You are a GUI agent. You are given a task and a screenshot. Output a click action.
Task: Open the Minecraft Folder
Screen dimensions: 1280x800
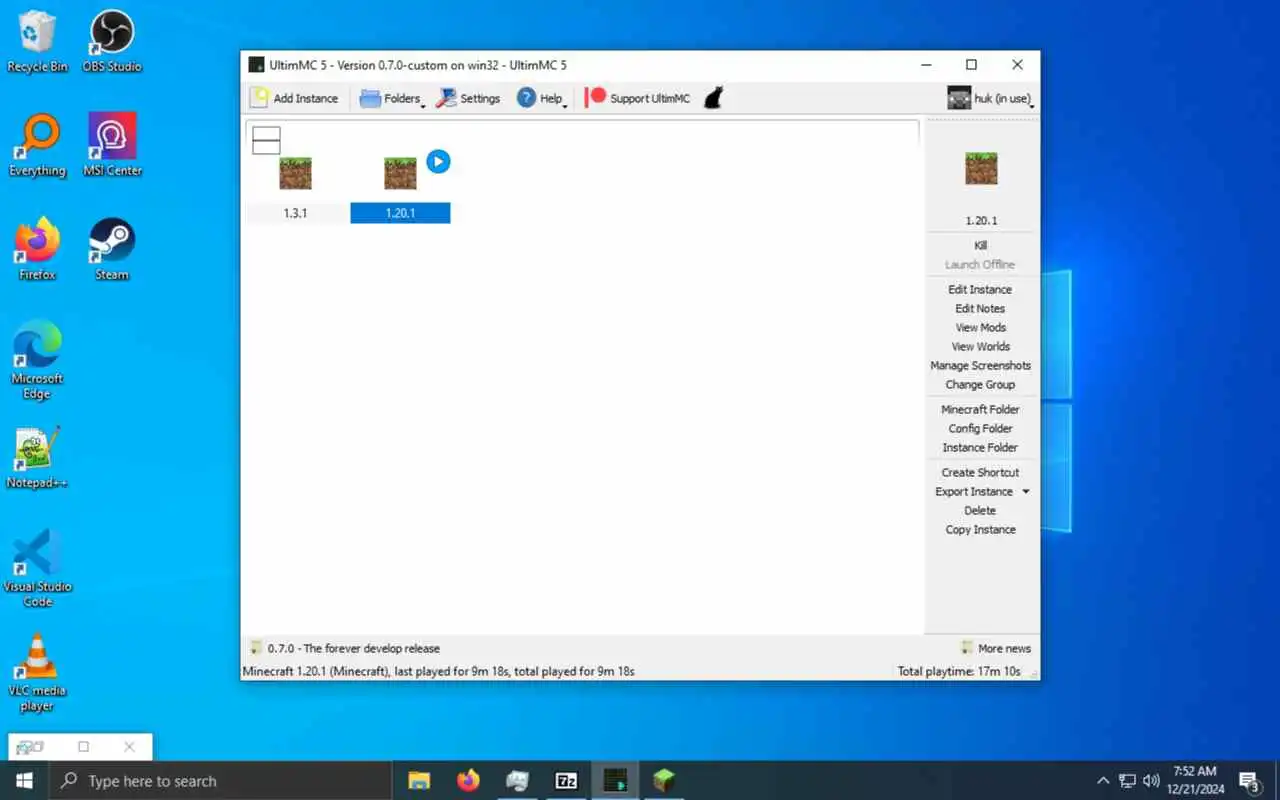pyautogui.click(x=981, y=409)
